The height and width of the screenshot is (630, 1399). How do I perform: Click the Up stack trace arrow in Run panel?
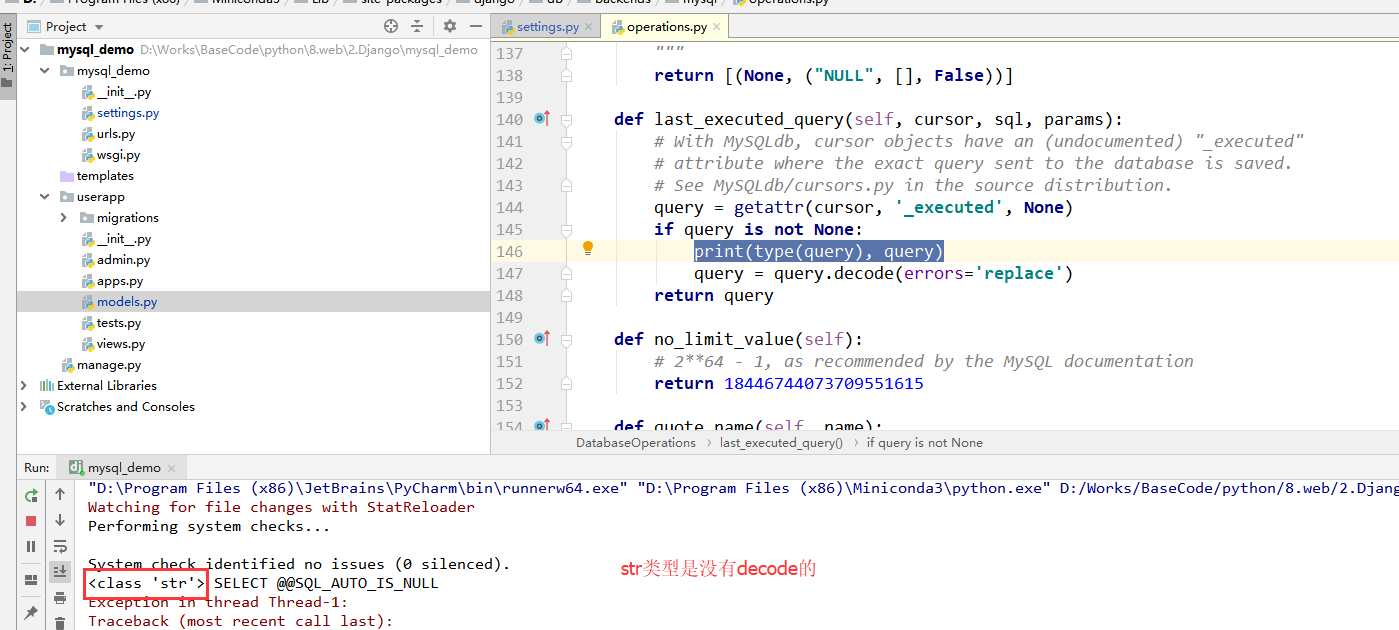tap(60, 494)
